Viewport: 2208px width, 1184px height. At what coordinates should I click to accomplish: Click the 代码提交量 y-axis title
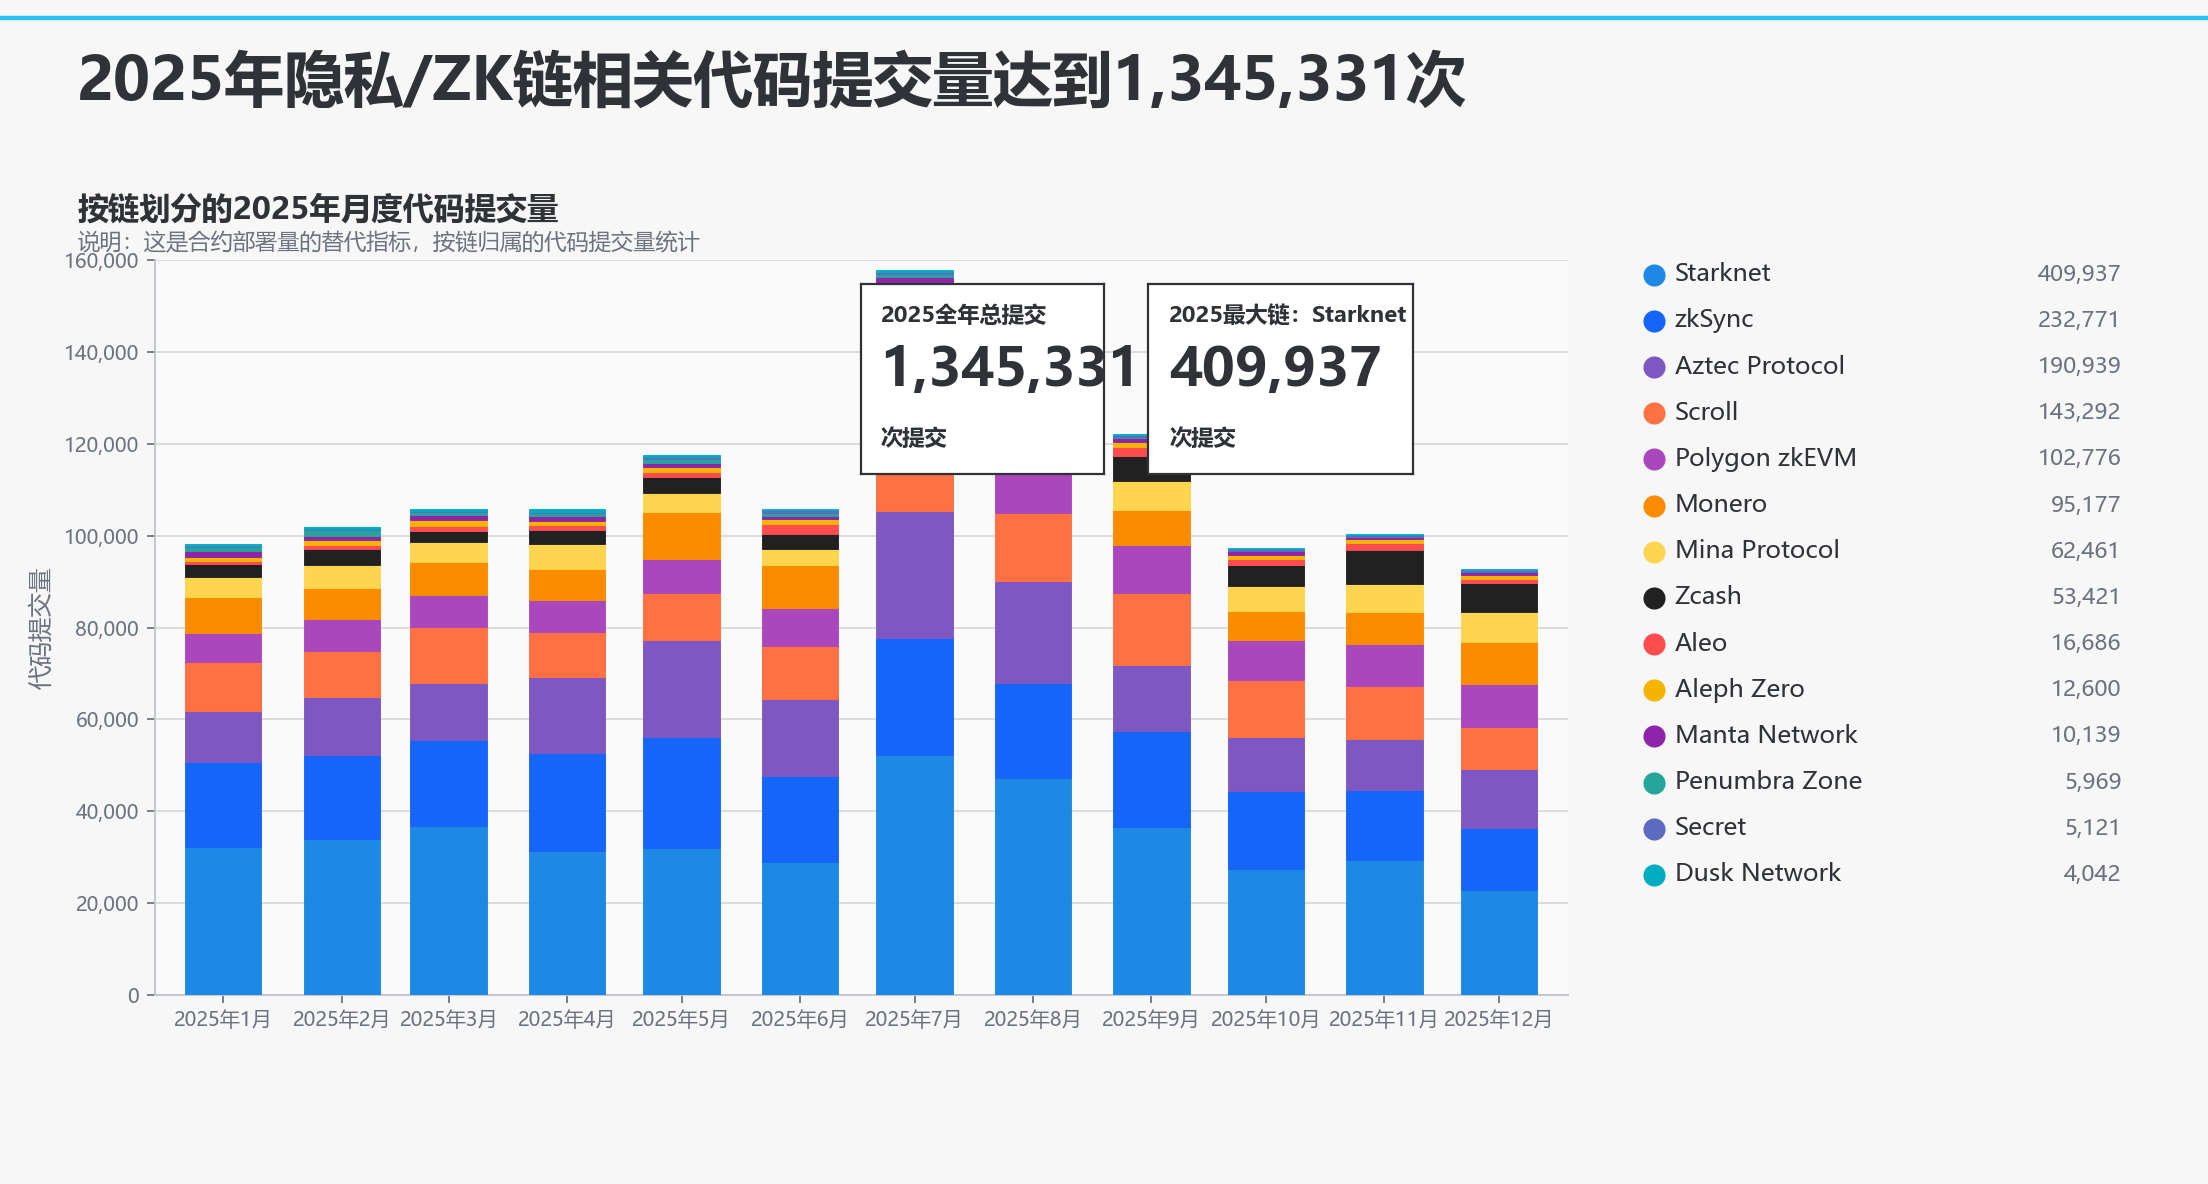[39, 629]
